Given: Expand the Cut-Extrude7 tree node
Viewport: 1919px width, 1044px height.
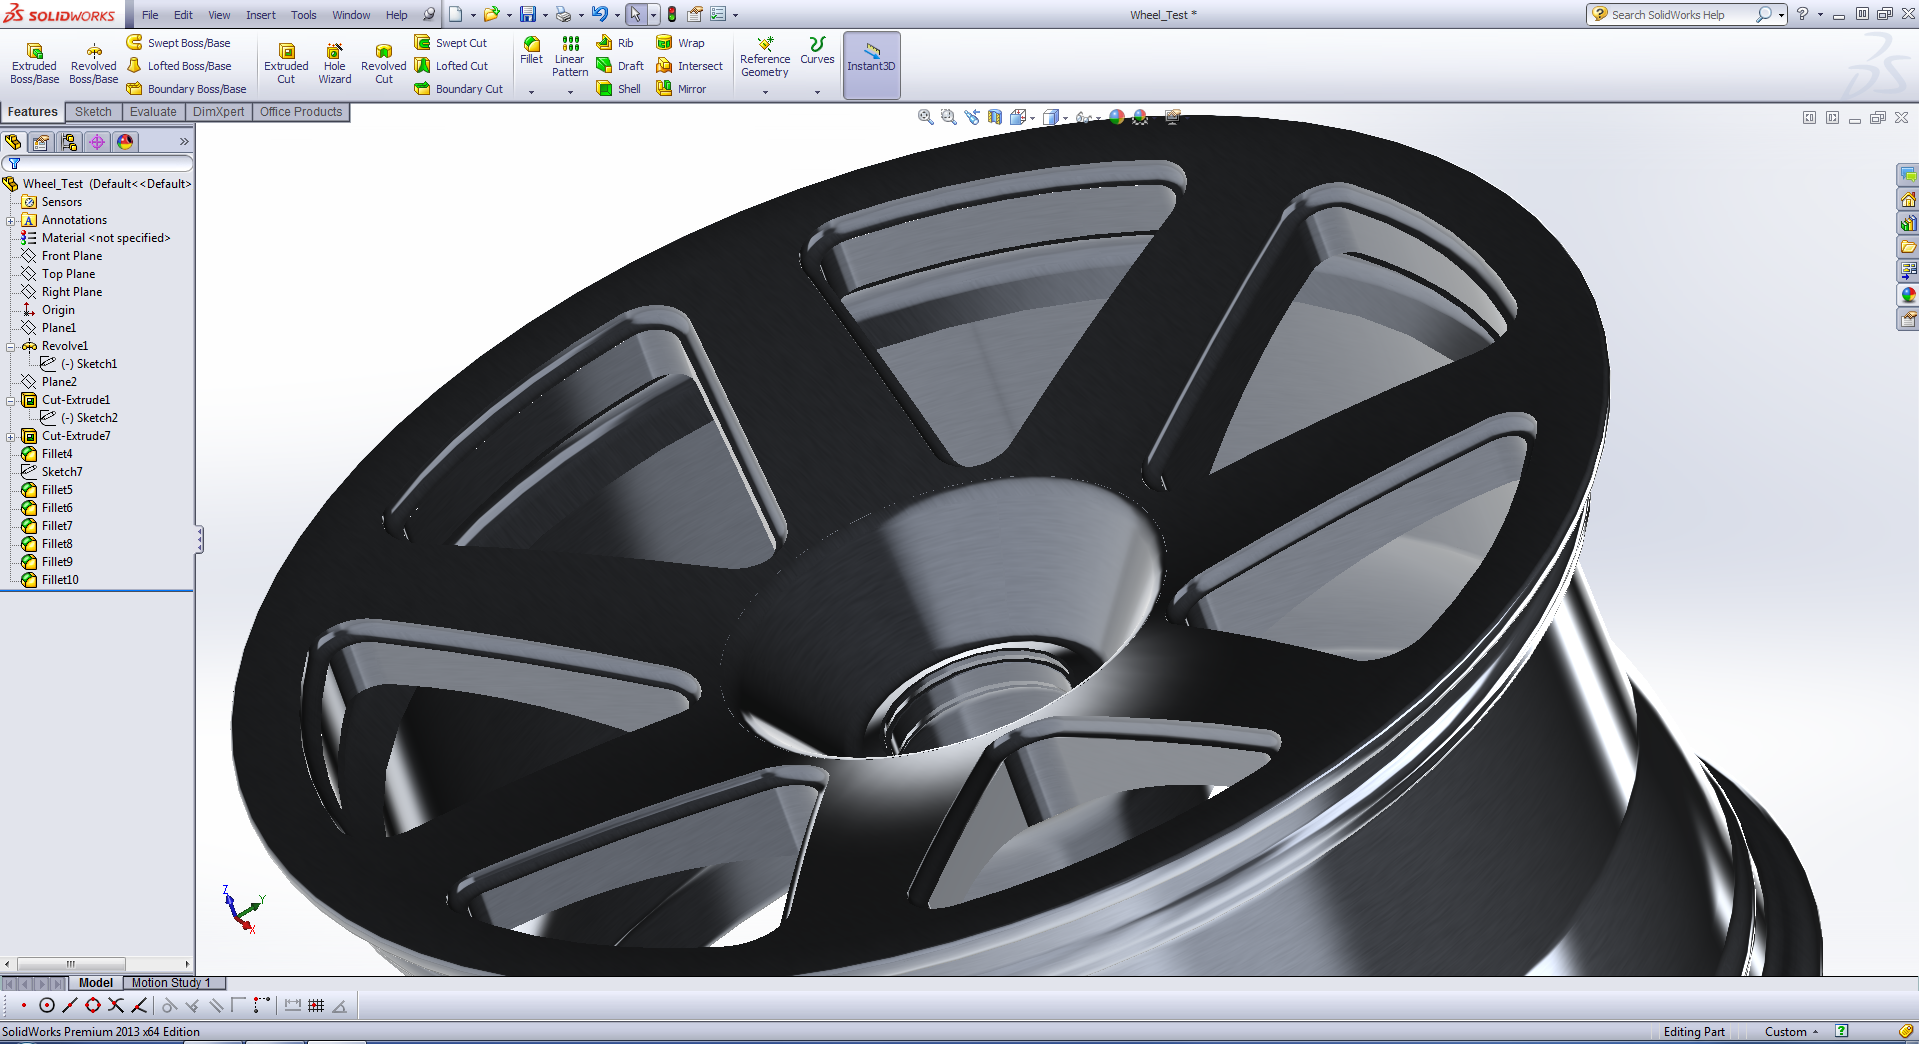Looking at the screenshot, I should pyautogui.click(x=11, y=436).
